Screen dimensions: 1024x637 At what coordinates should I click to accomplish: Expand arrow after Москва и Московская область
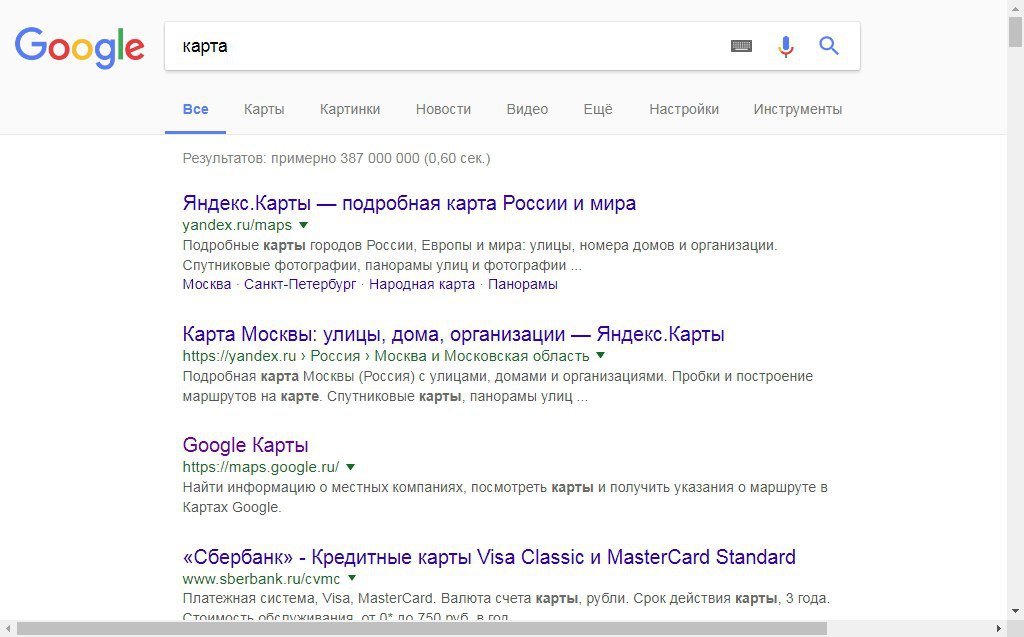click(601, 355)
